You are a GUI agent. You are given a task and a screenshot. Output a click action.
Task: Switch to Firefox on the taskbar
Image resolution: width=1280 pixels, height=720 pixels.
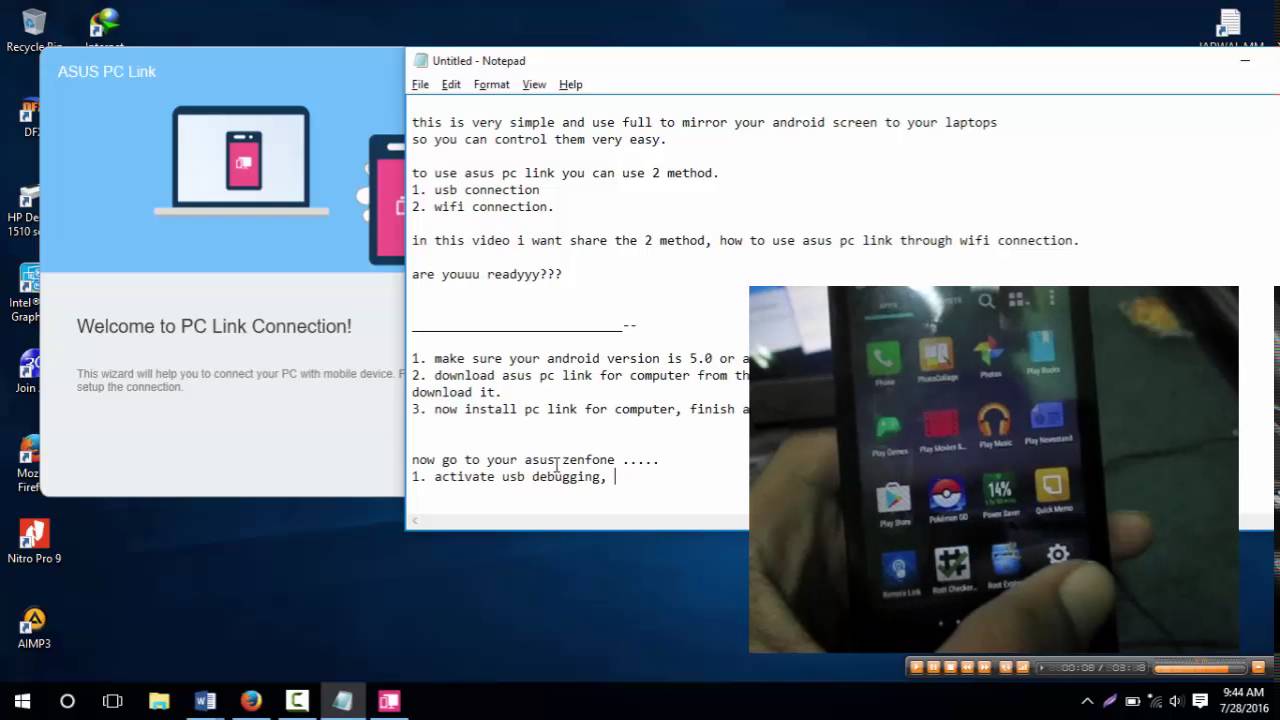tap(251, 701)
